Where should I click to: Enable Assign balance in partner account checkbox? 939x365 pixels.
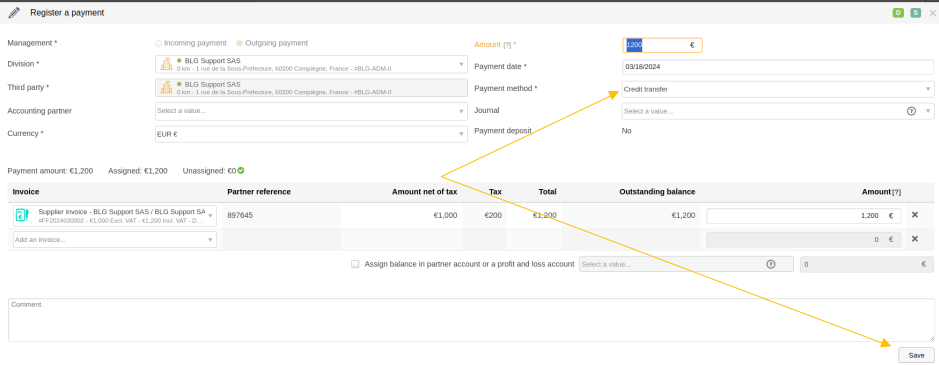tap(355, 264)
